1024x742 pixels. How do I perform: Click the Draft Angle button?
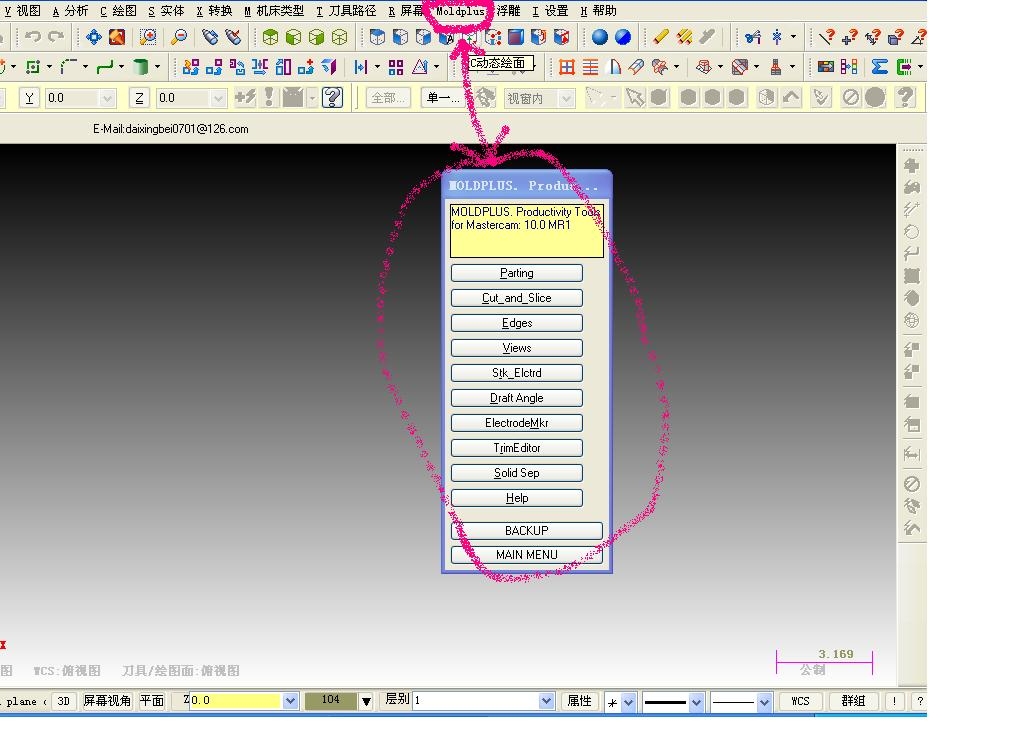517,398
